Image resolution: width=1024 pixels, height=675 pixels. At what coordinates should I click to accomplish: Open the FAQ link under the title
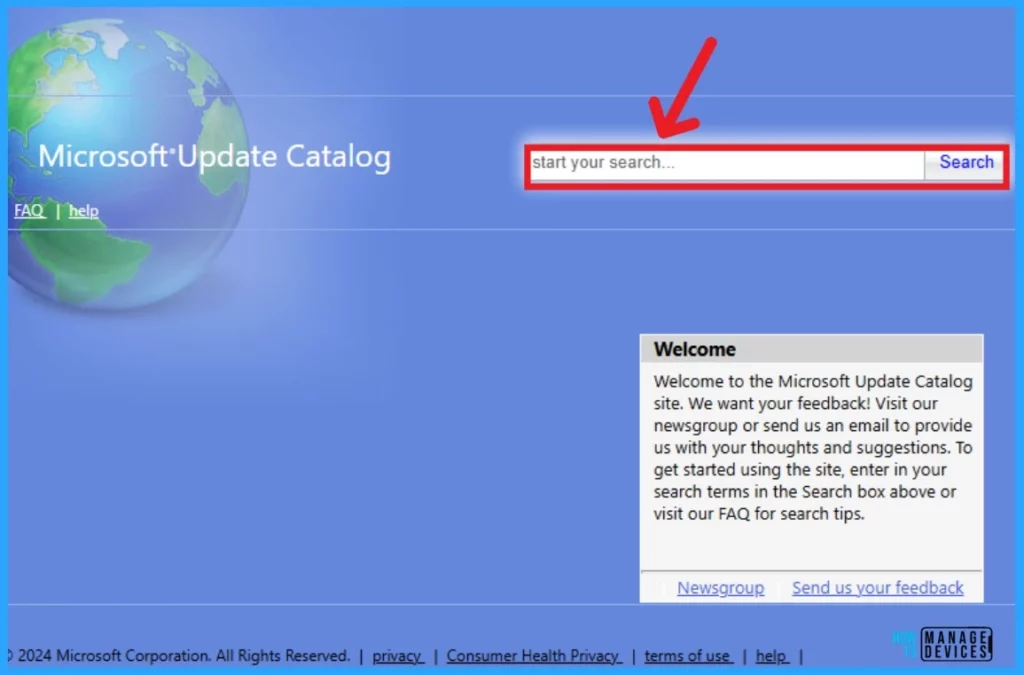point(29,211)
